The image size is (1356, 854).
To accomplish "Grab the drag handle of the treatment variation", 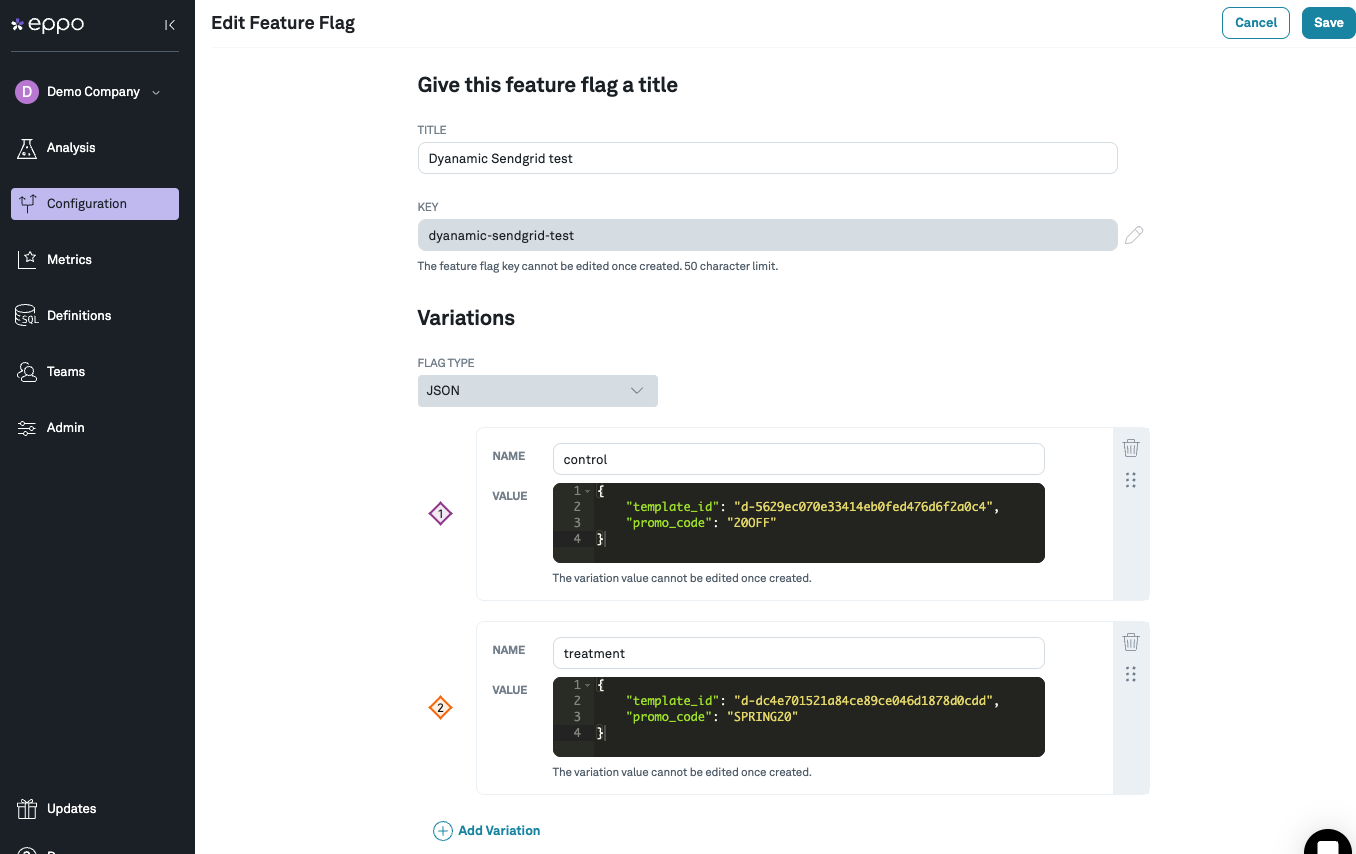I will 1130,674.
